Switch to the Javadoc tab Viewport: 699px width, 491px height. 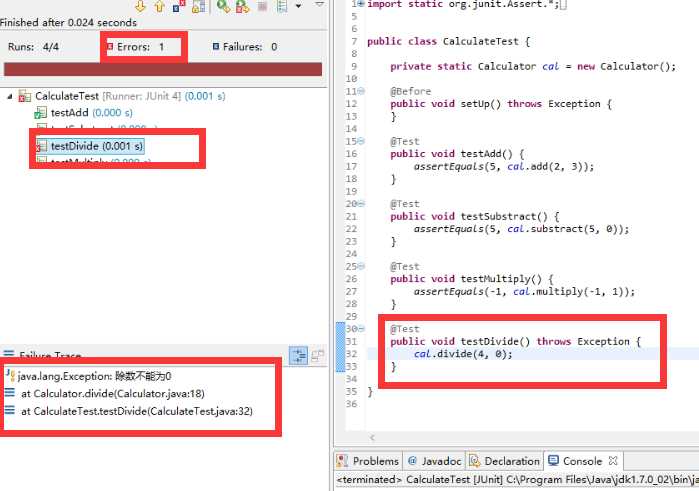pos(435,461)
